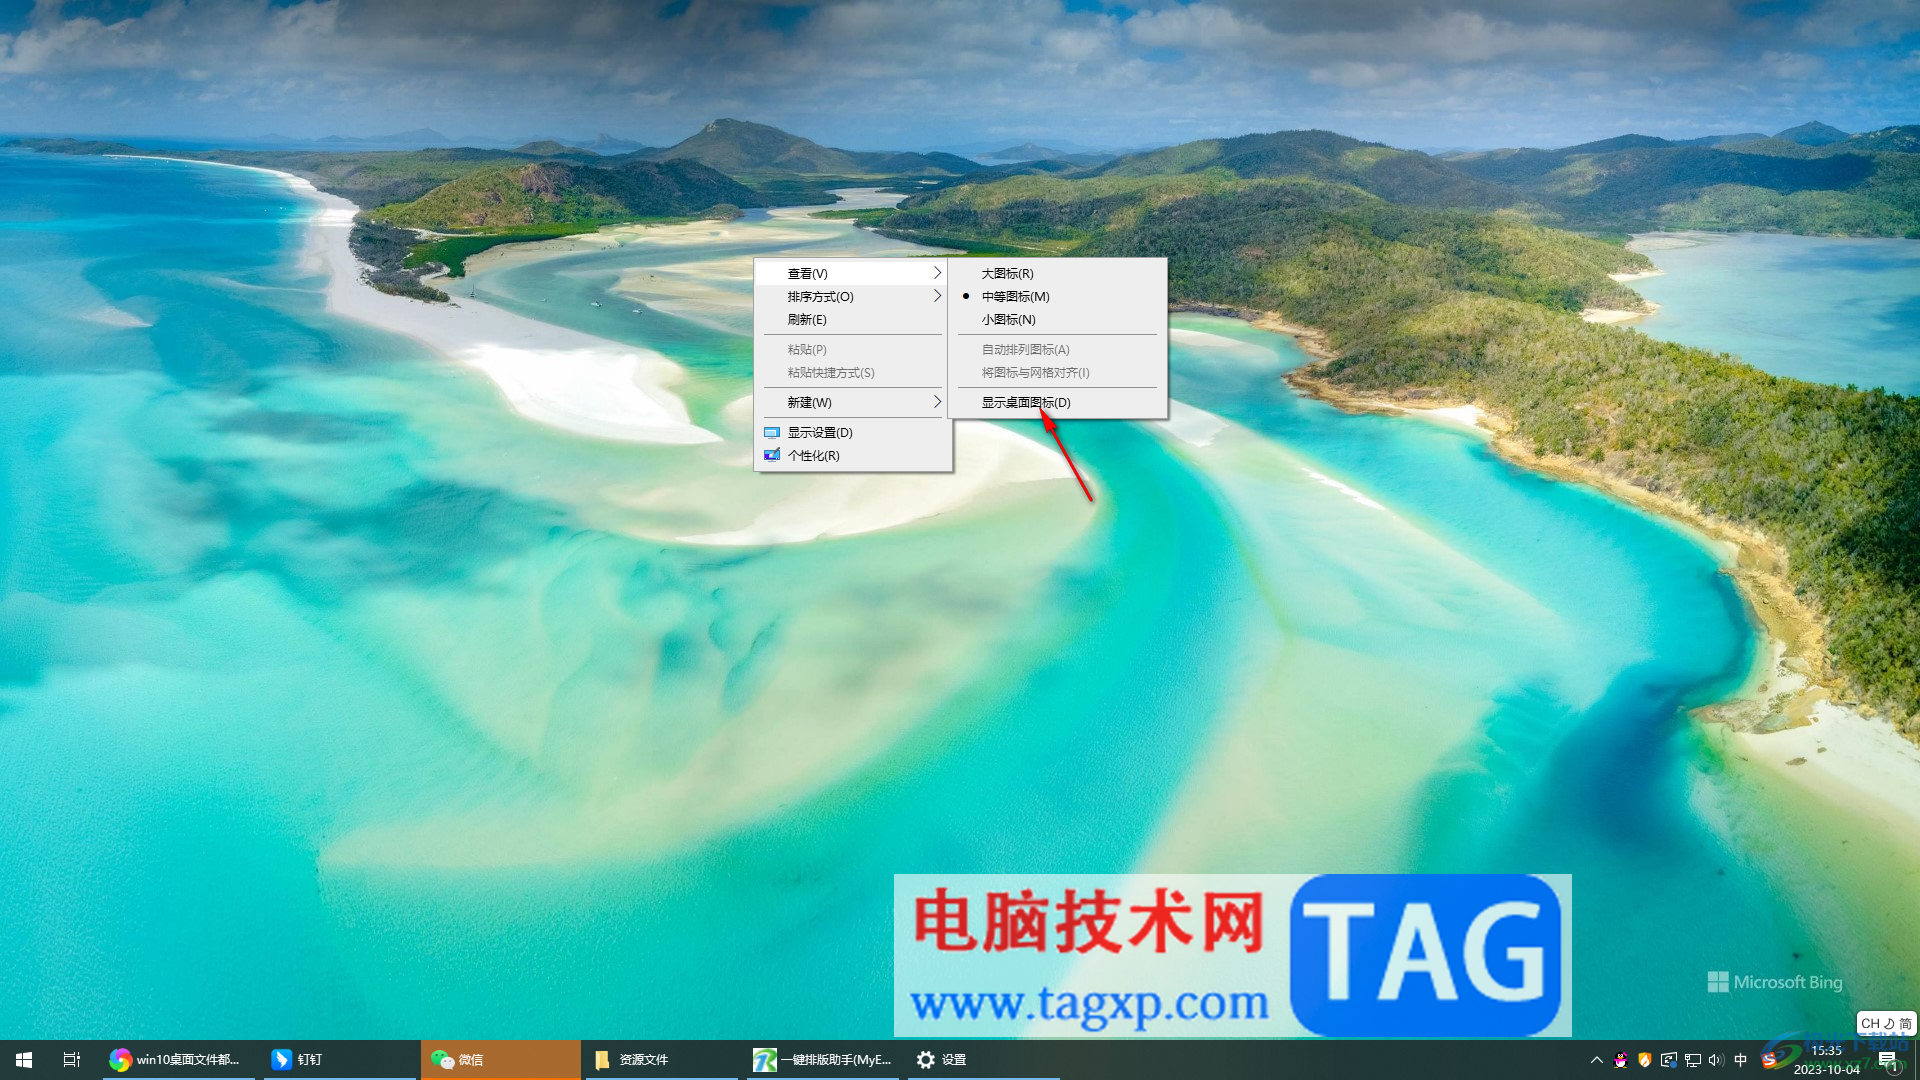The image size is (1920, 1080).
Task: Open the 设置 gear taskbar item
Action: click(x=941, y=1059)
